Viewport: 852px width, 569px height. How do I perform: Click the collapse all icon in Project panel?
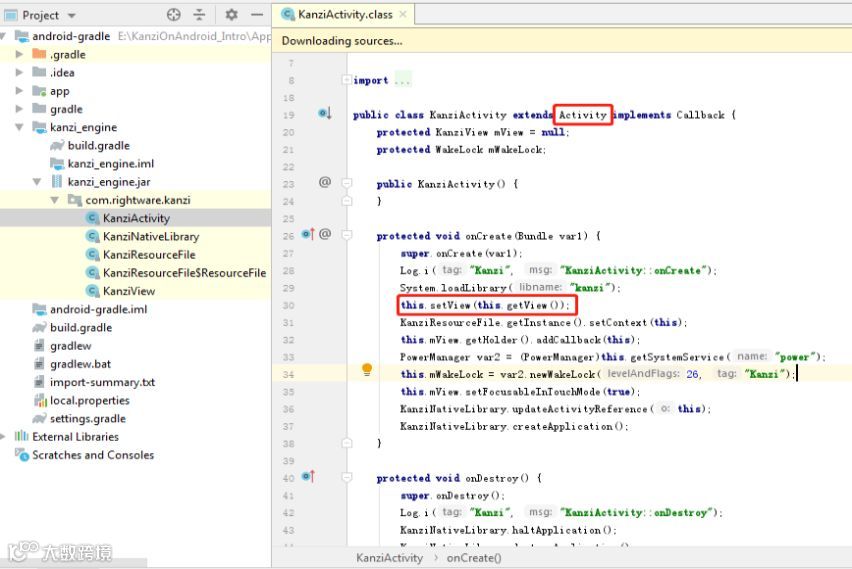coord(199,15)
